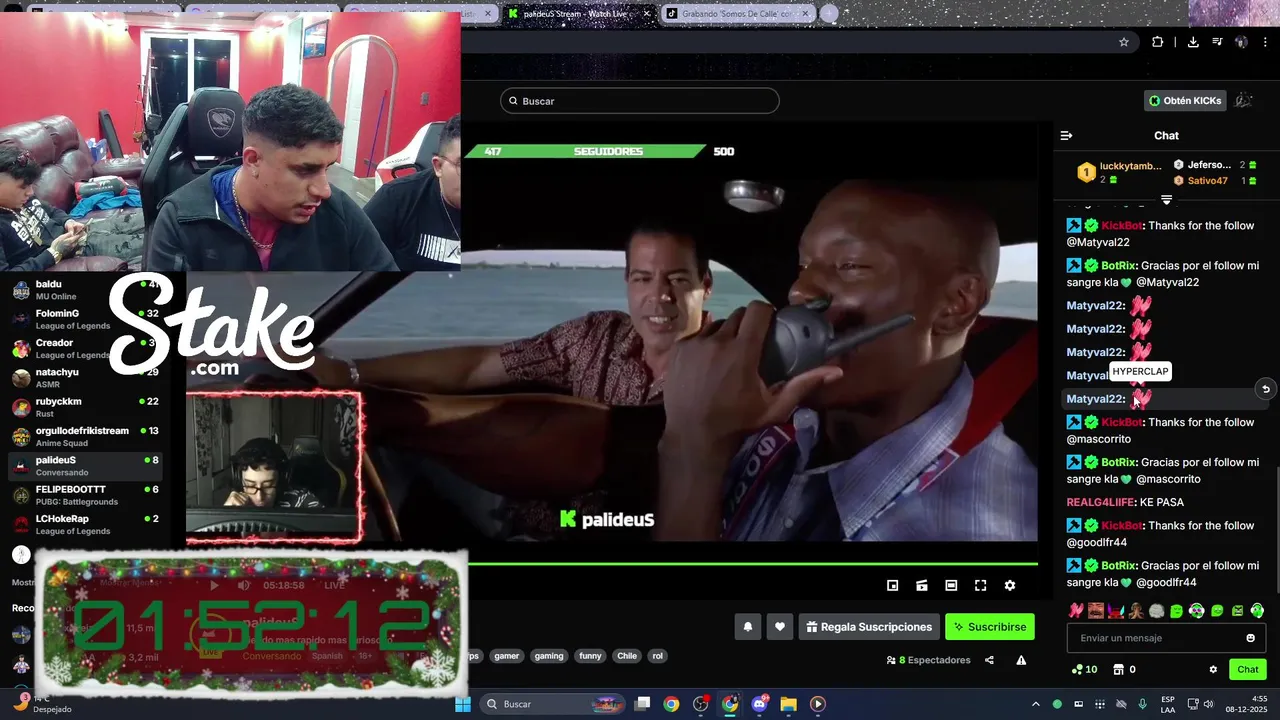Screen dimensions: 1280x720
Task: Open orgullodefrikistream channel in the sidebar
Action: (x=85, y=436)
